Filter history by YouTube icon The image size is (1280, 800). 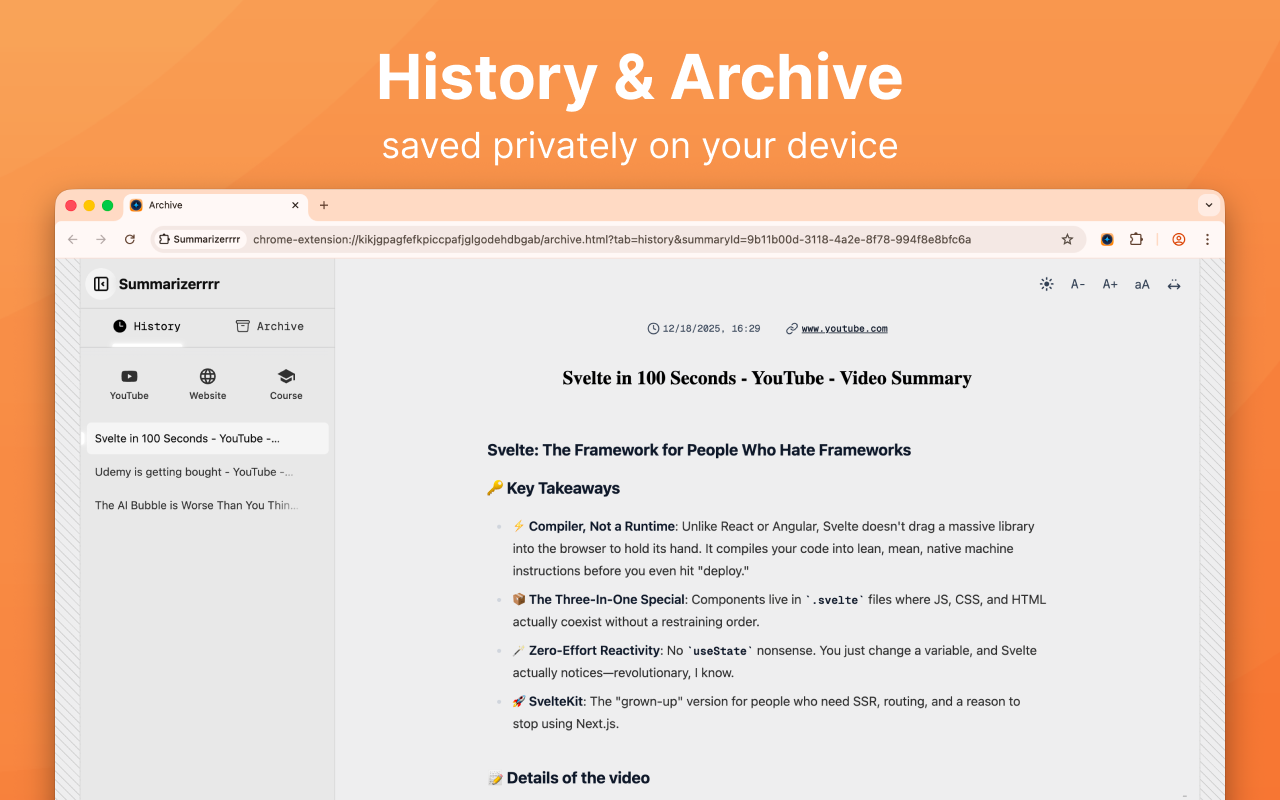point(129,384)
